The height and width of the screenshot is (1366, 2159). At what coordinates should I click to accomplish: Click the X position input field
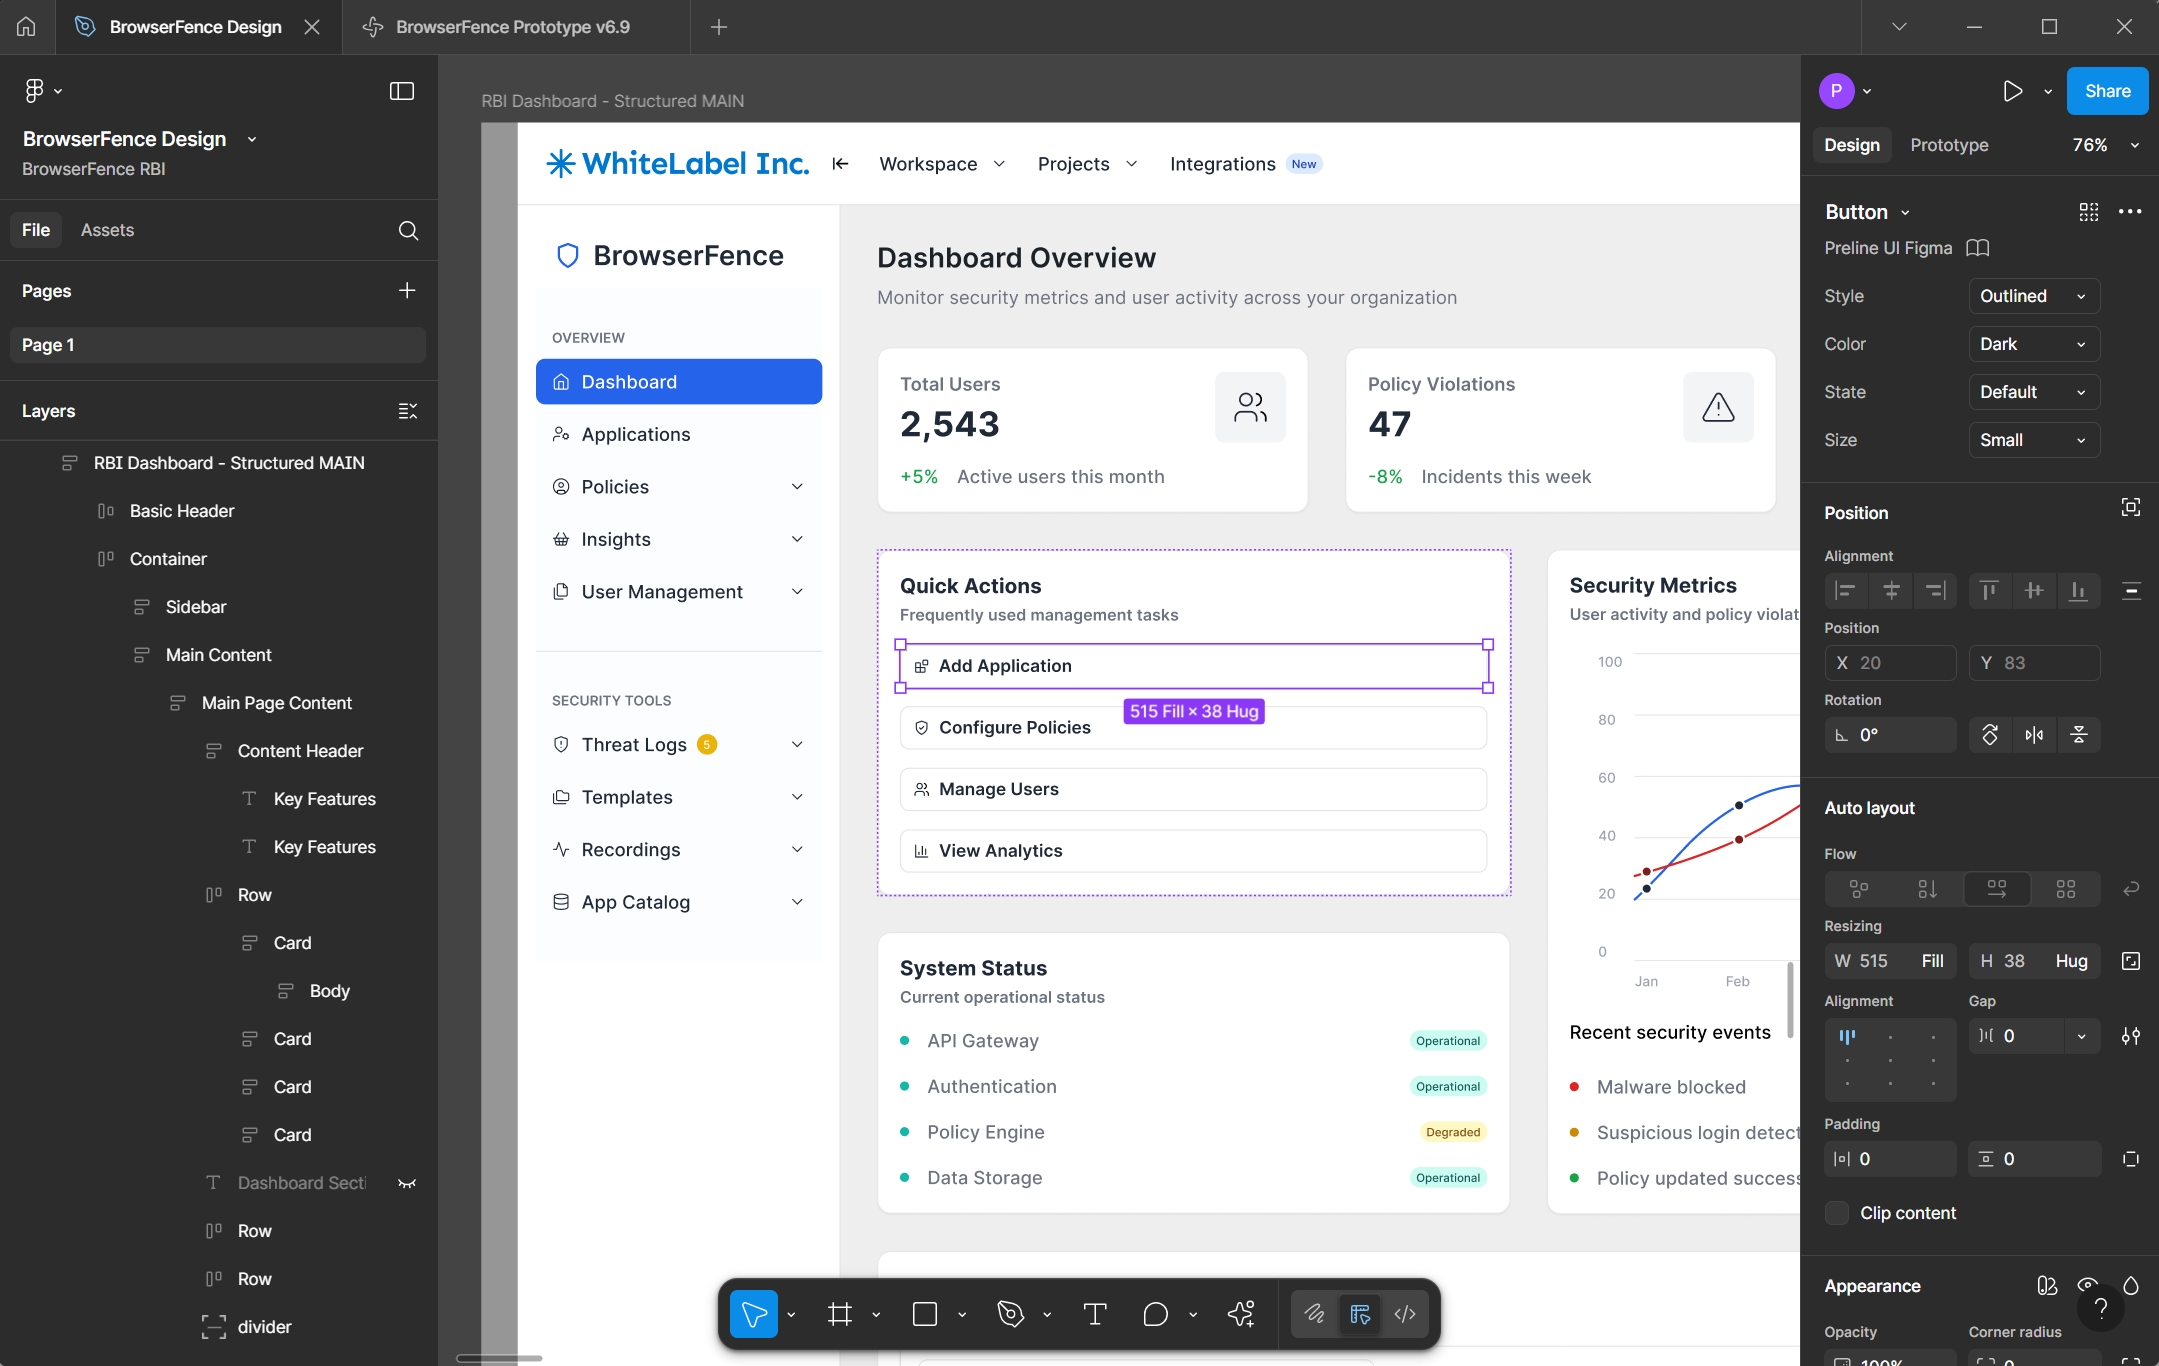pyautogui.click(x=1890, y=663)
